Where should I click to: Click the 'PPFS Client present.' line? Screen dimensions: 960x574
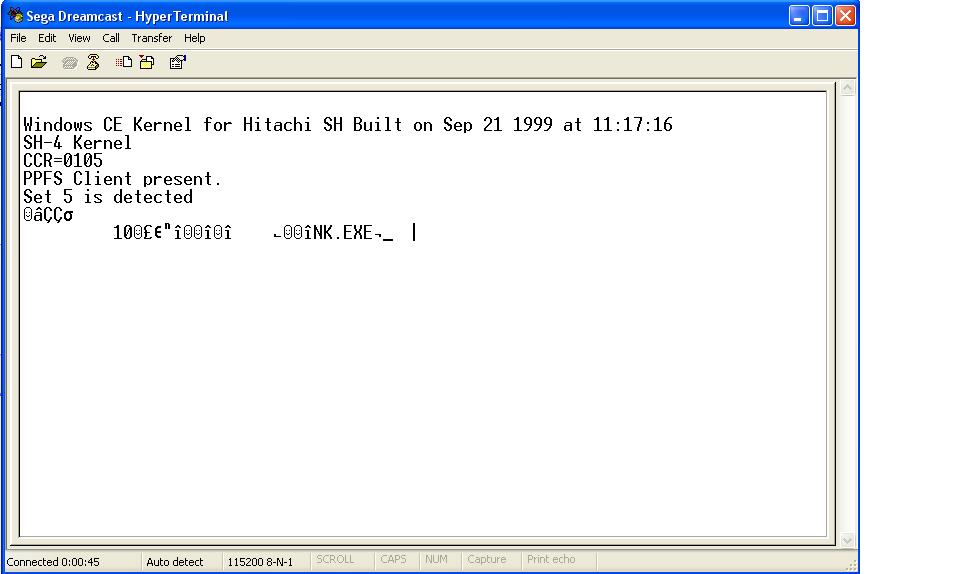pyautogui.click(x=122, y=179)
